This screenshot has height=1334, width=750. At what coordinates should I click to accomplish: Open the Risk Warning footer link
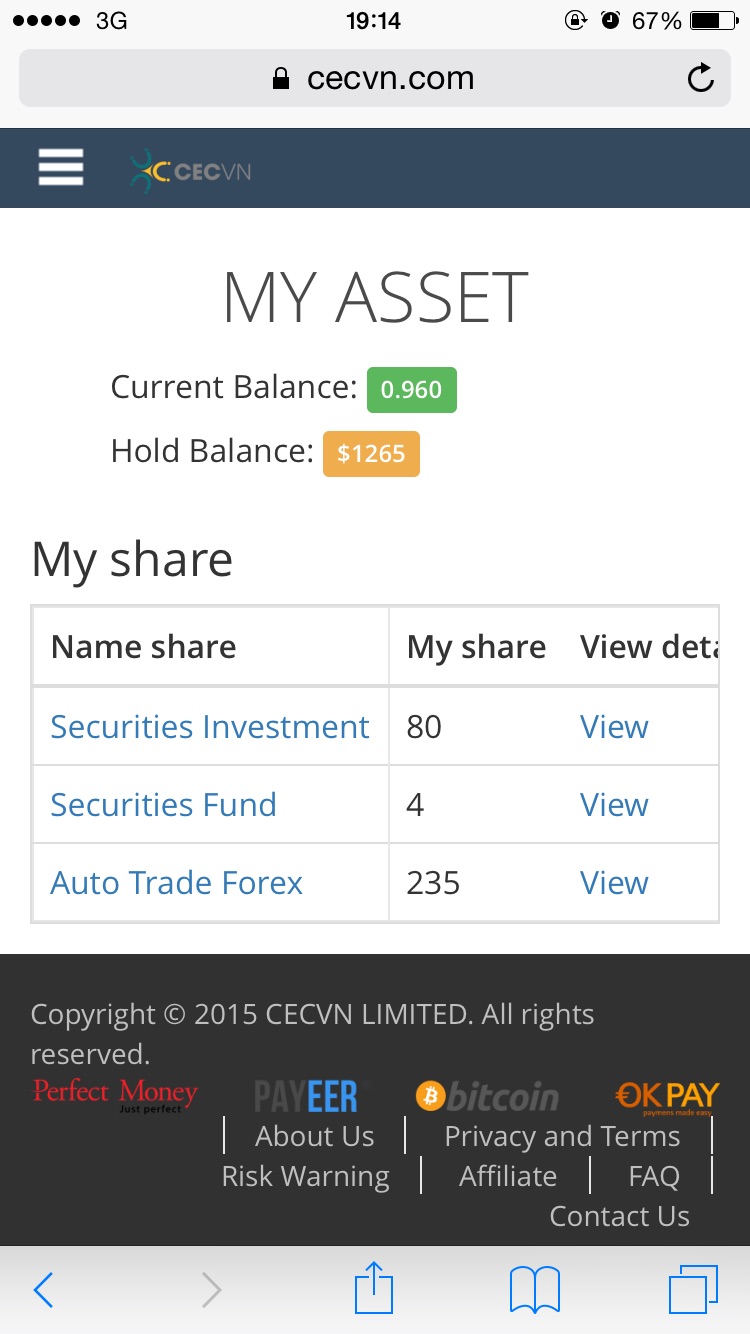pyautogui.click(x=305, y=1176)
